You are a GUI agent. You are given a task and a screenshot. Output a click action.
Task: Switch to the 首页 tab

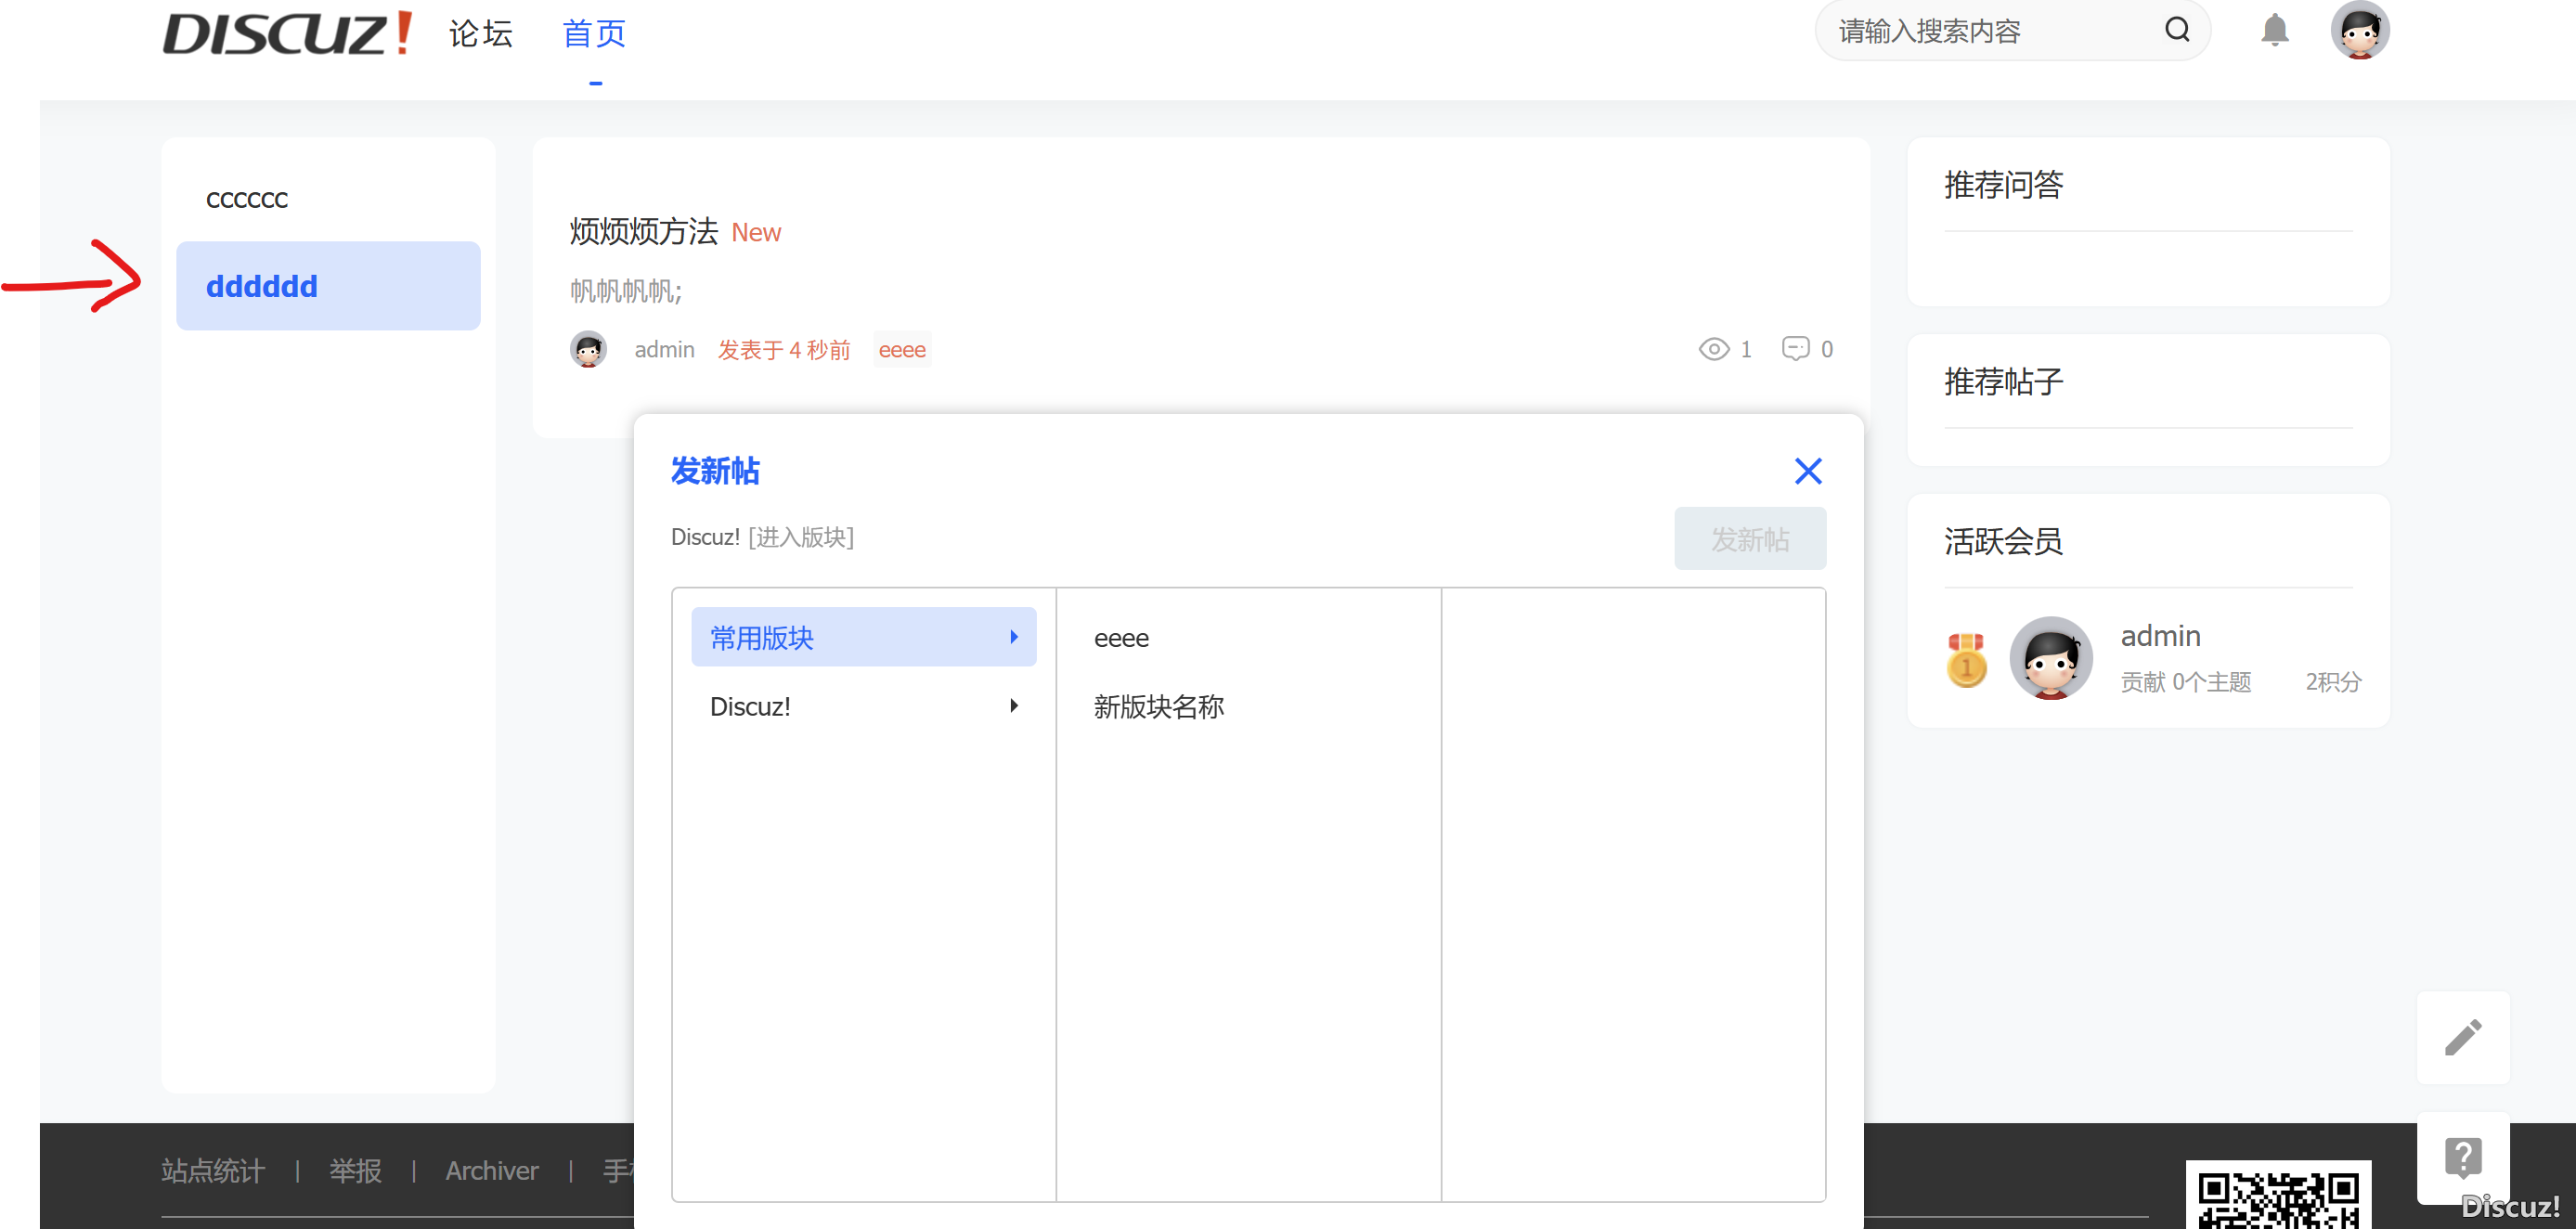593,33
